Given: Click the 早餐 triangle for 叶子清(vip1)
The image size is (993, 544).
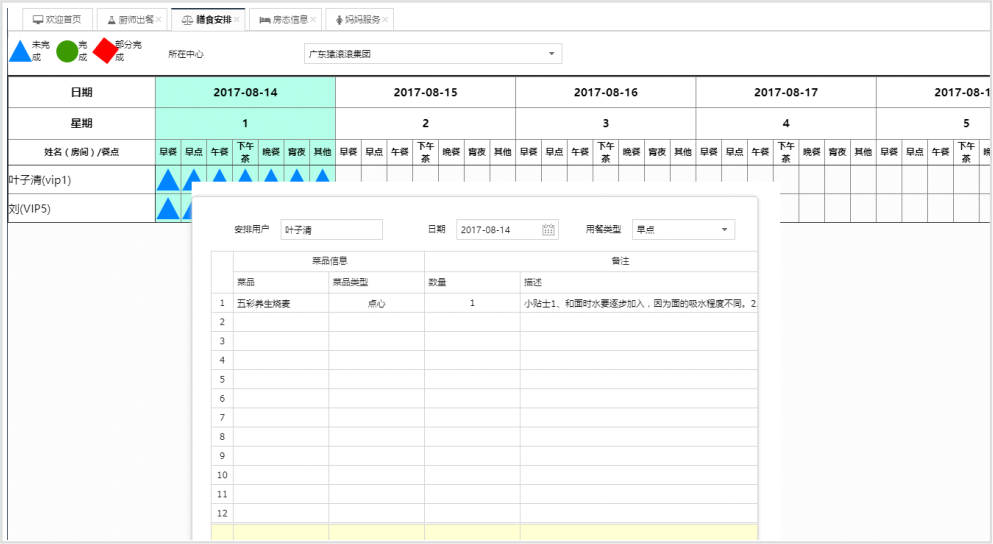Looking at the screenshot, I should 168,181.
